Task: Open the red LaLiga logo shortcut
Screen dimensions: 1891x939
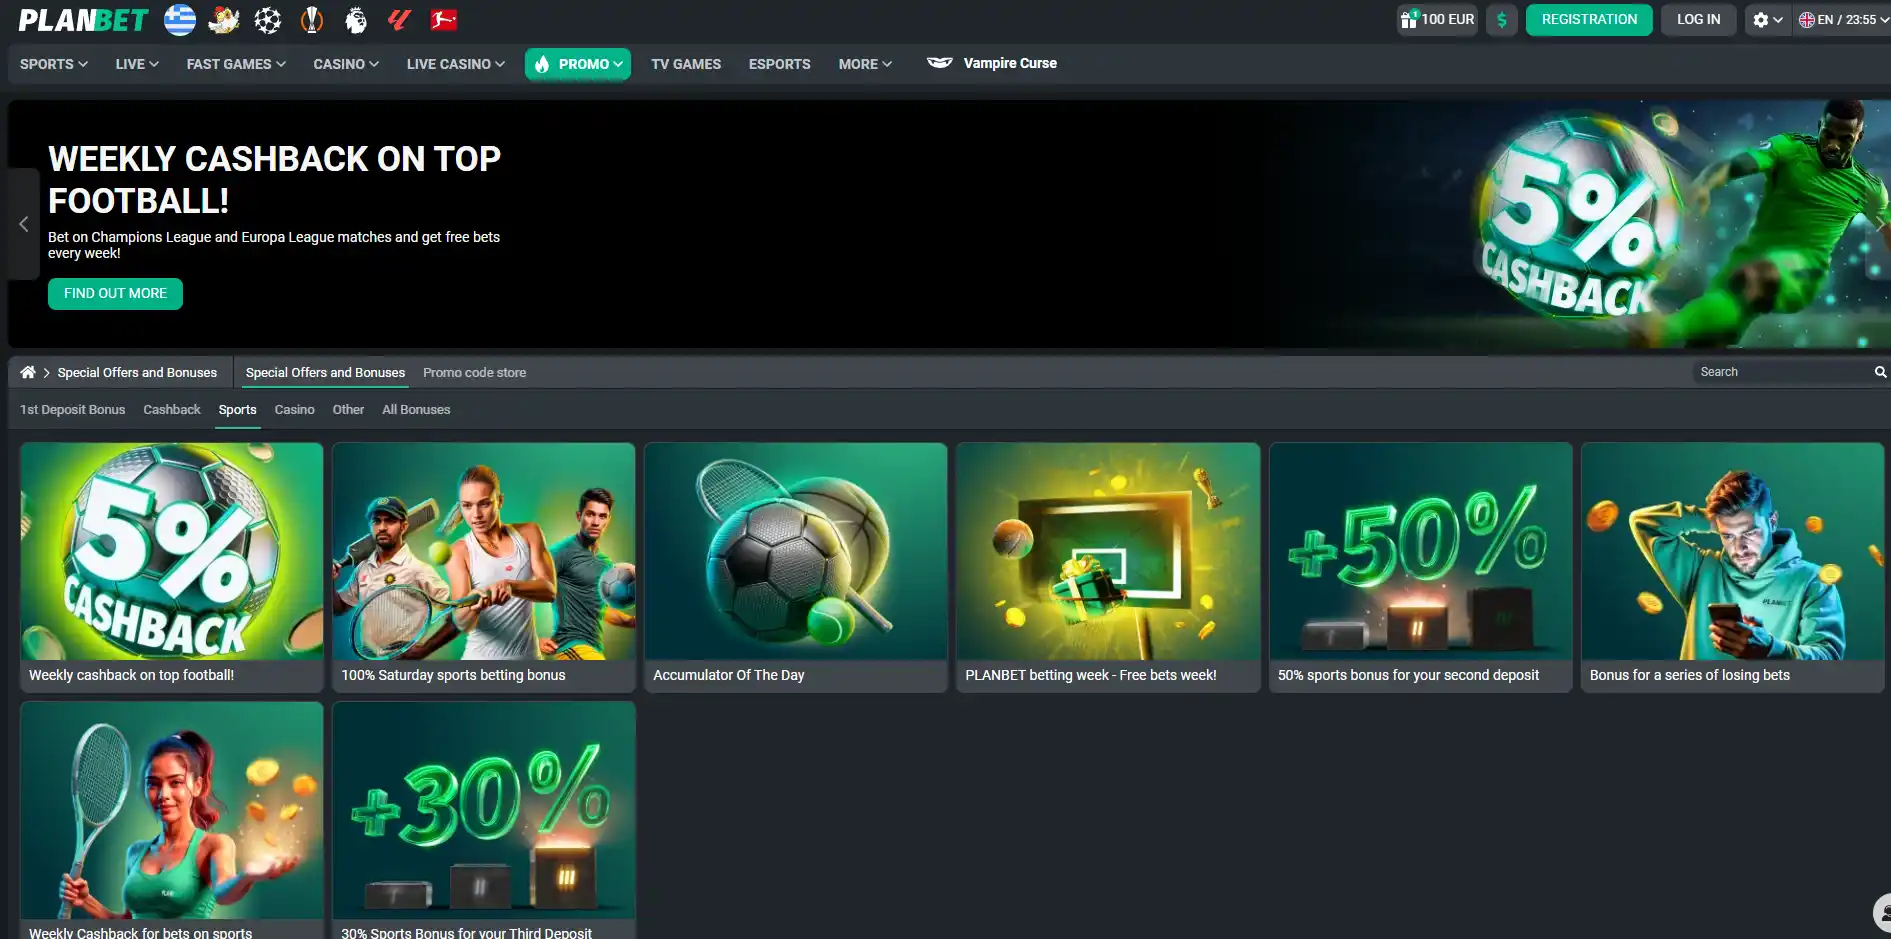Action: pyautogui.click(x=400, y=20)
